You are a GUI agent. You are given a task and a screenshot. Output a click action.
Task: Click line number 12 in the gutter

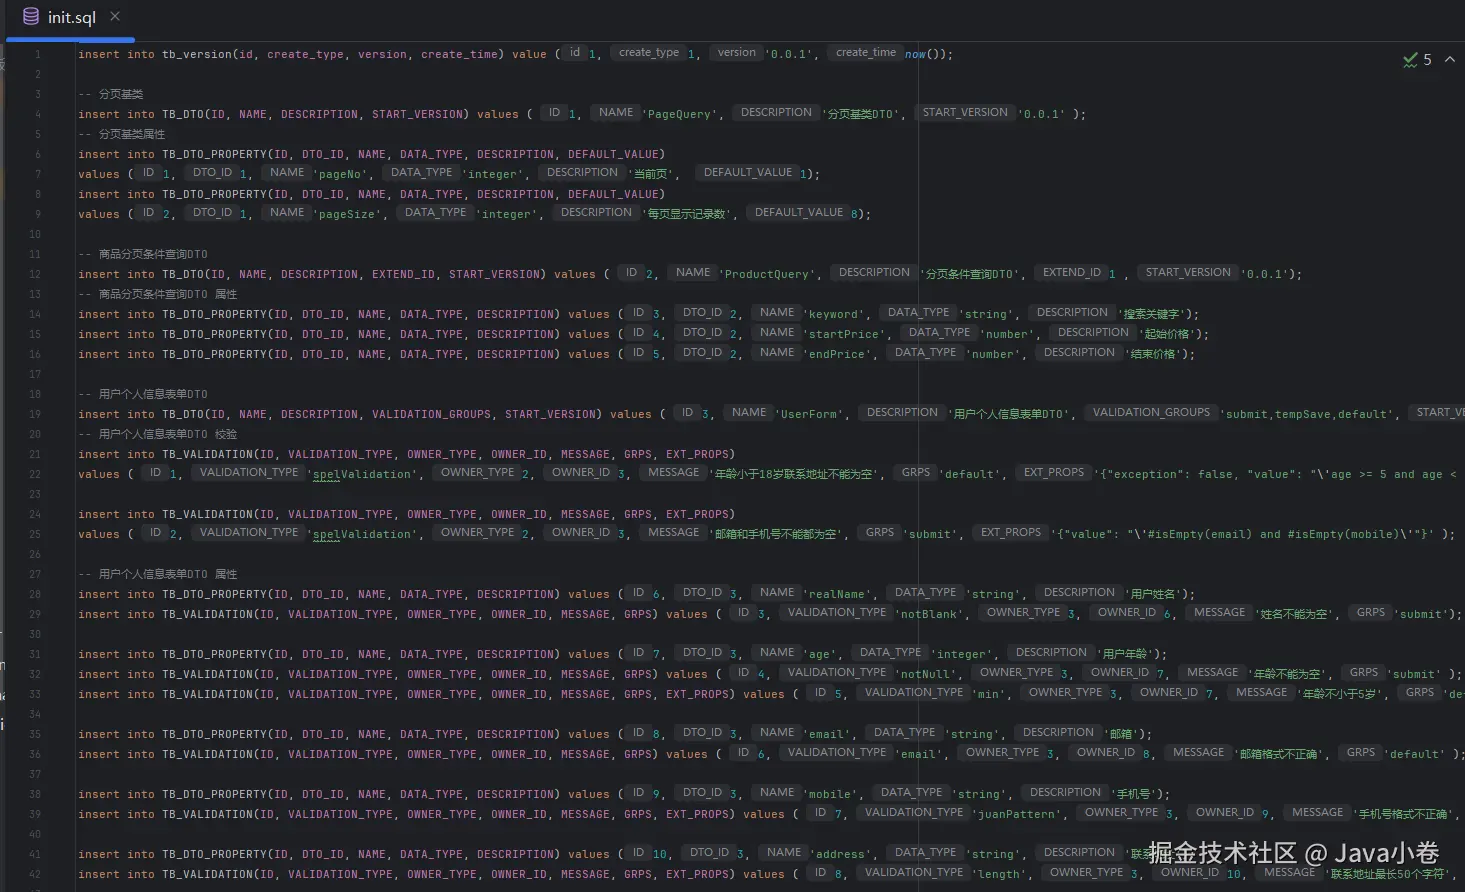click(35, 274)
